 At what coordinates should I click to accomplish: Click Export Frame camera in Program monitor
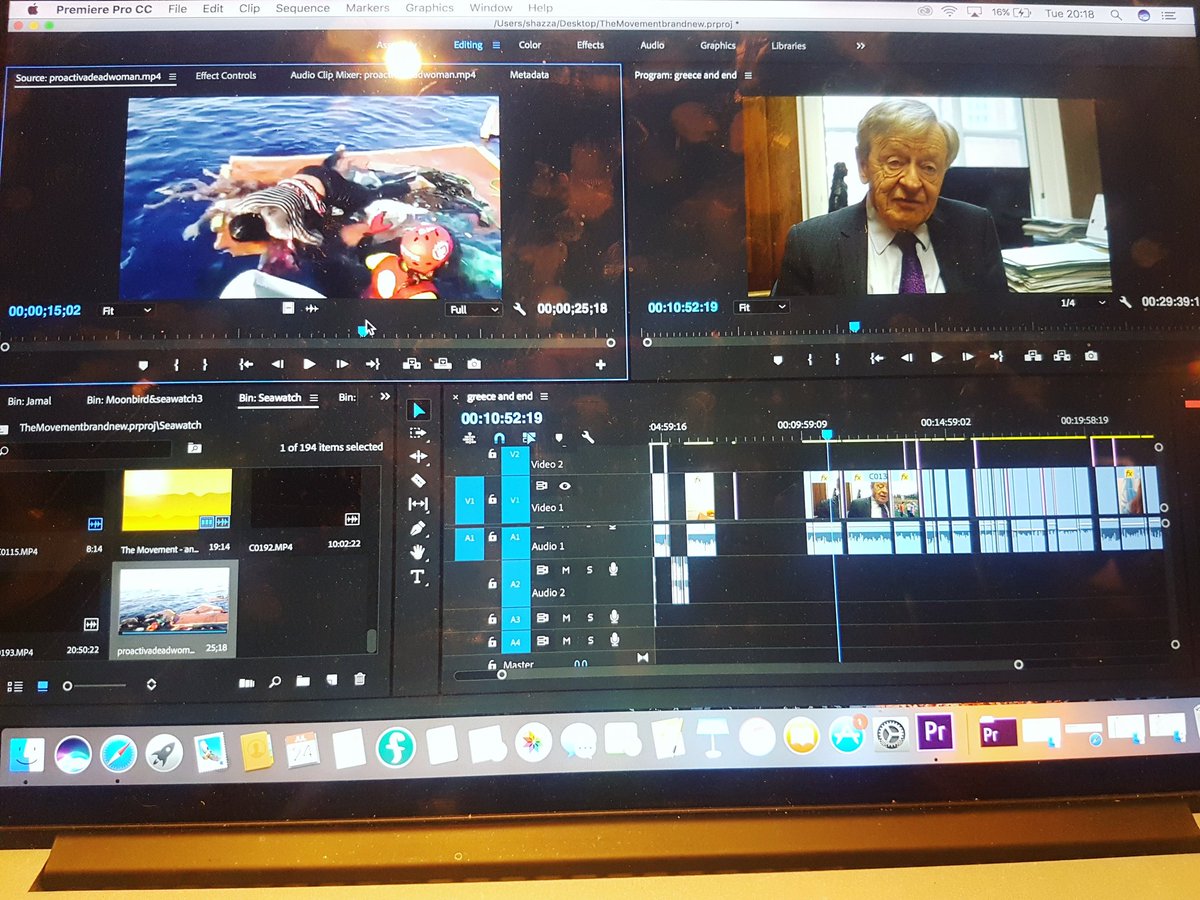[x=1091, y=356]
